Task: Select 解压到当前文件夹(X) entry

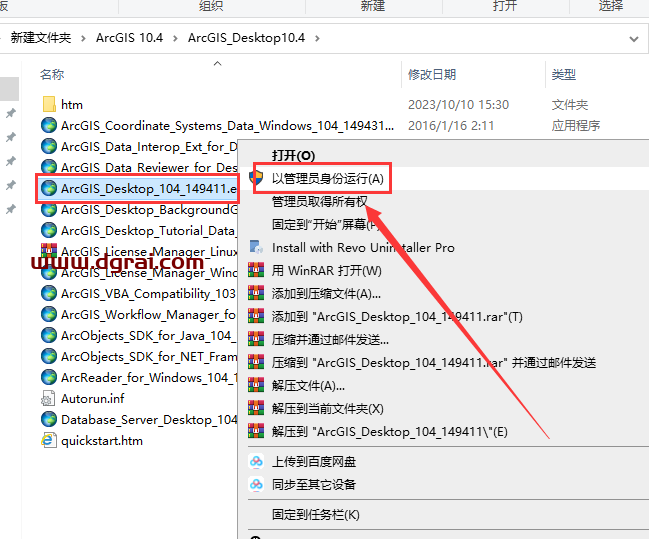Action: coord(327,409)
